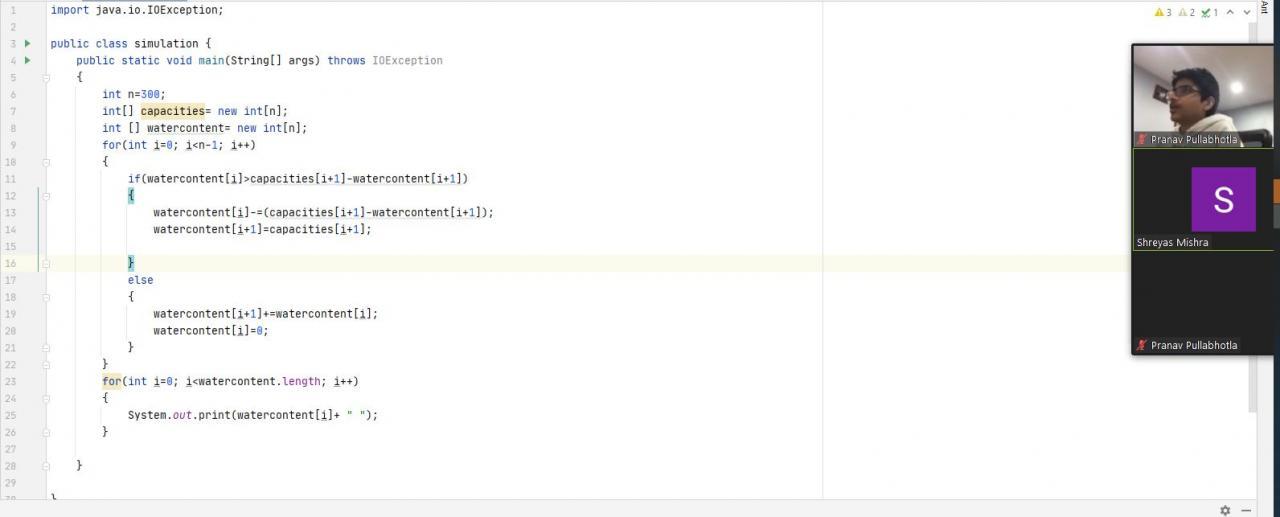Collapse the print loop block at line 24

pyautogui.click(x=46, y=398)
